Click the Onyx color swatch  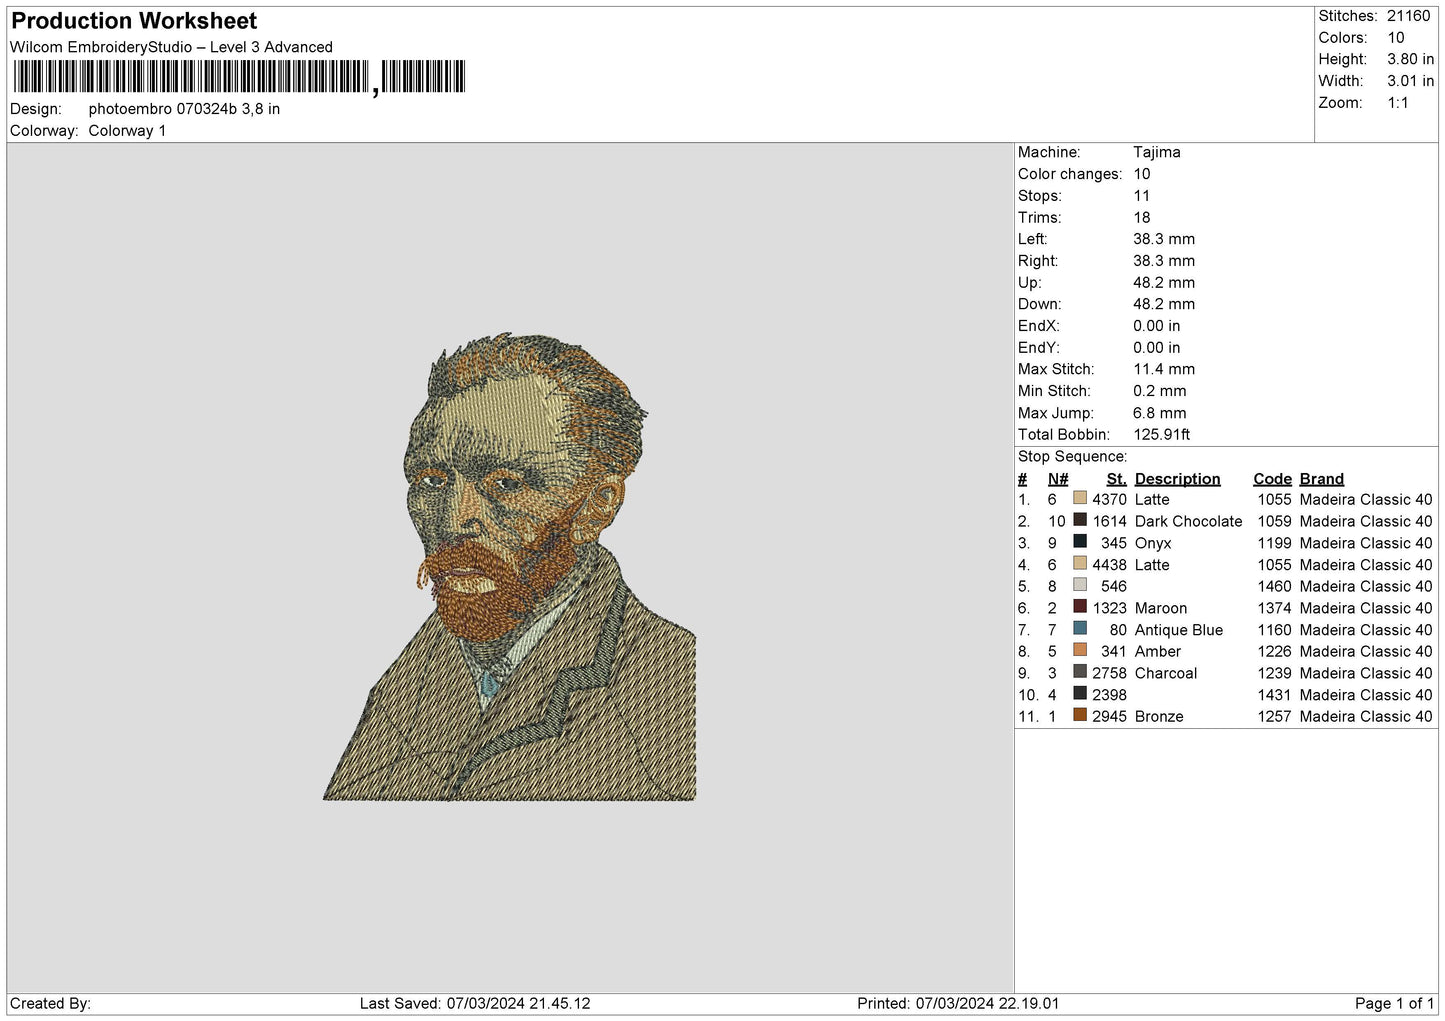[1080, 542]
